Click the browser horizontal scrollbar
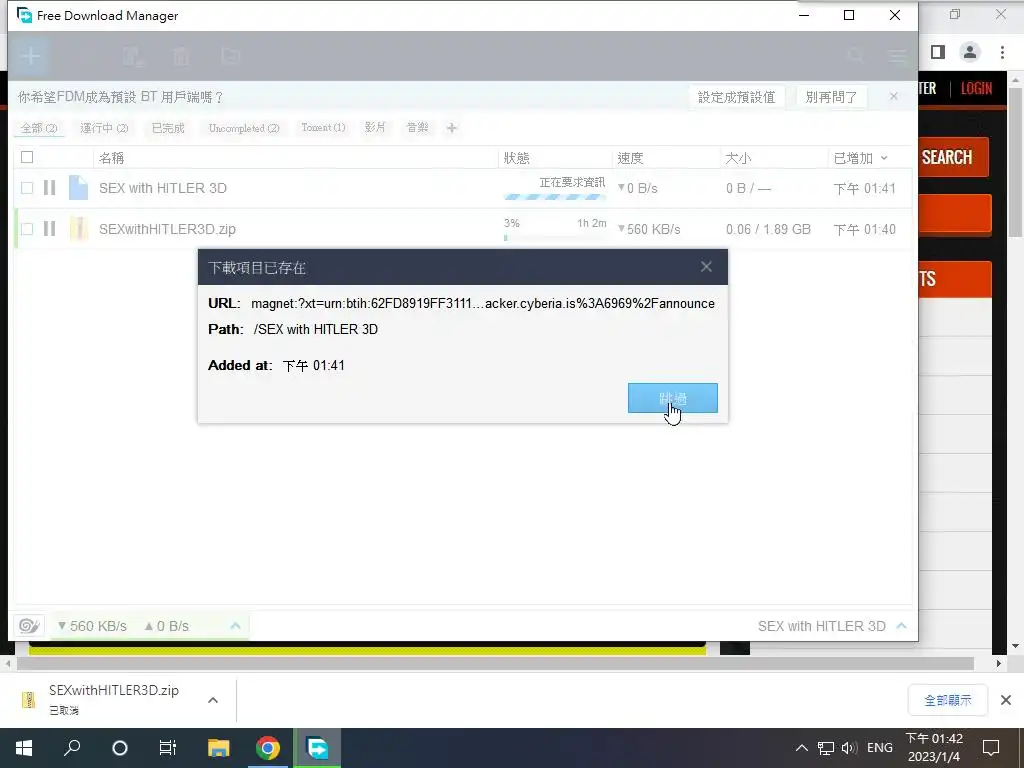The height and width of the screenshot is (768, 1024). (x=495, y=664)
